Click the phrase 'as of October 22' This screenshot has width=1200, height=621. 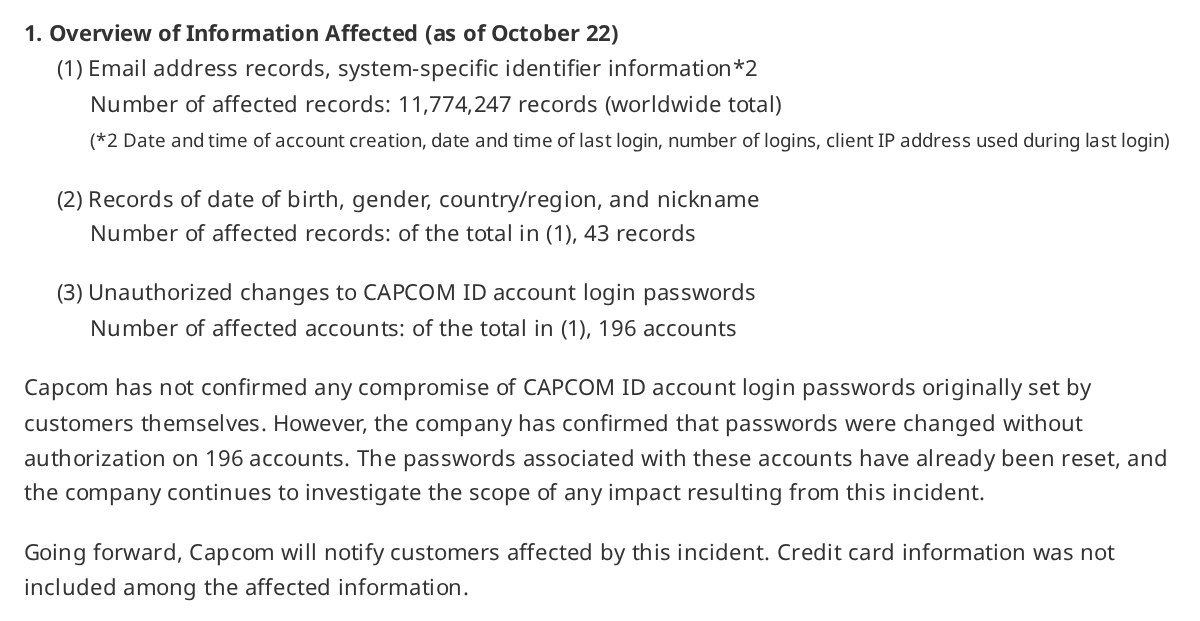(522, 33)
